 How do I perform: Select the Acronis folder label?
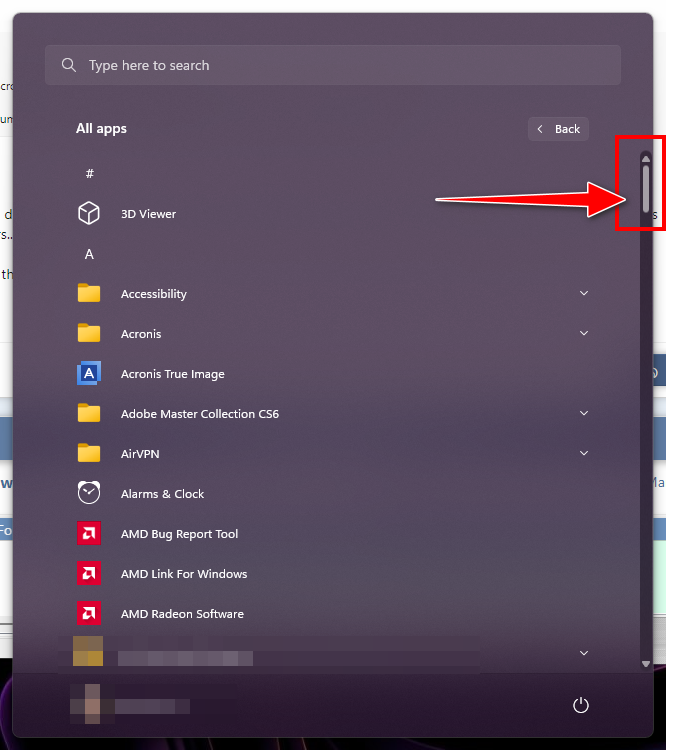[141, 334]
